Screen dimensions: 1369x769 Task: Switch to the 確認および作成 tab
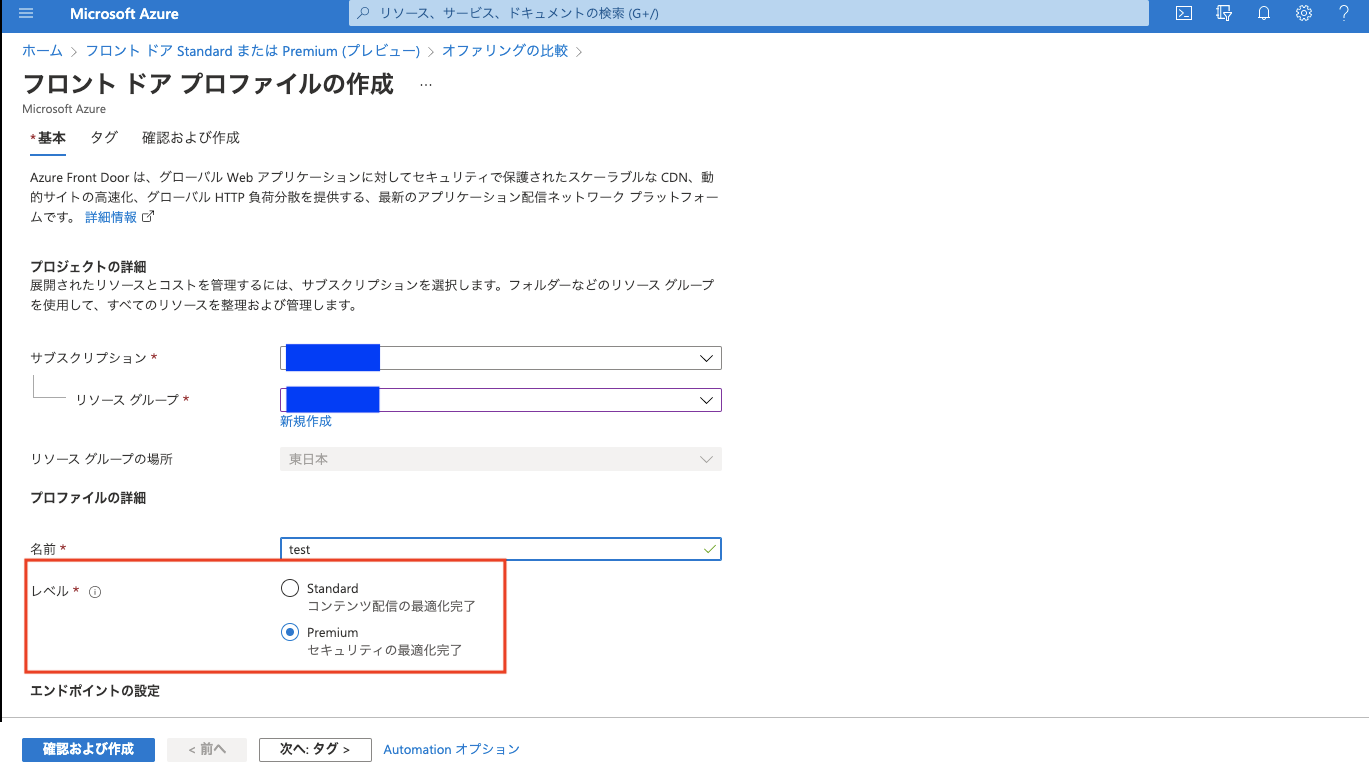191,138
